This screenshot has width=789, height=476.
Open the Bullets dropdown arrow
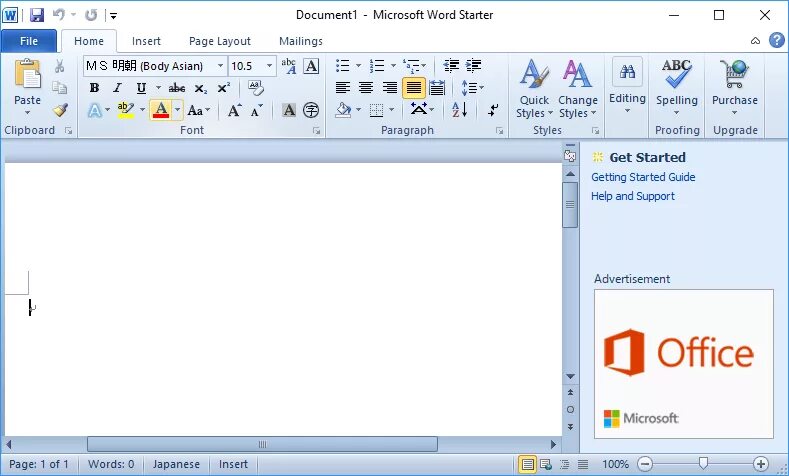[x=358, y=66]
